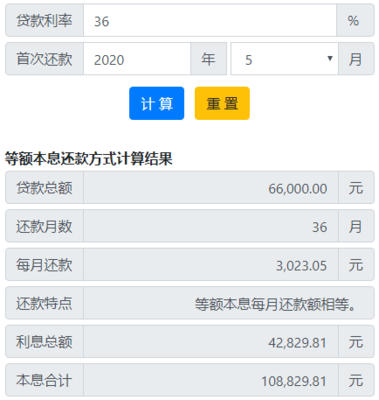Click the 贷款总额 label

[44, 188]
